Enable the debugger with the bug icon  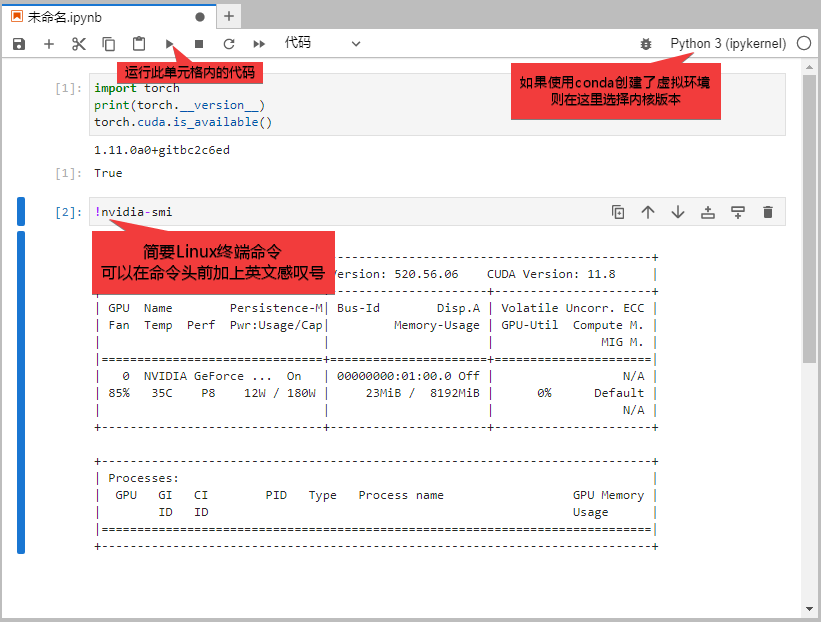[646, 44]
